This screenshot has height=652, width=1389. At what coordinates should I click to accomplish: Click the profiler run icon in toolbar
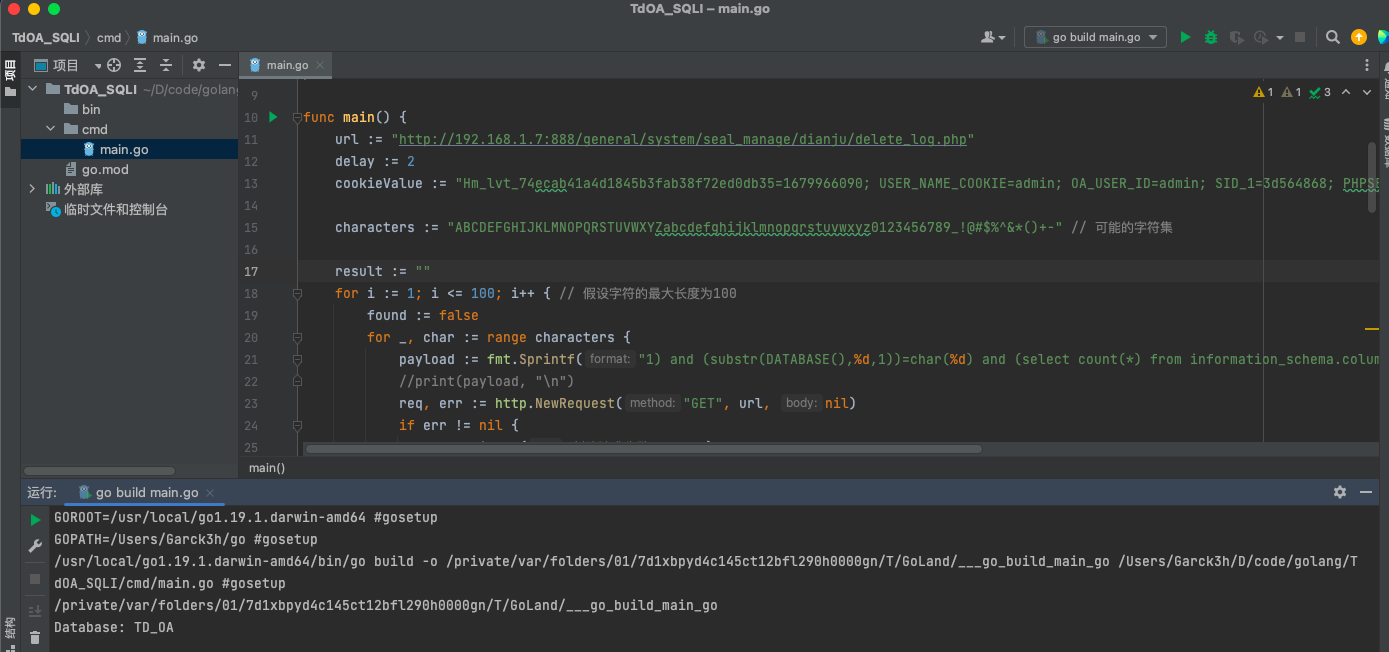tap(1261, 37)
